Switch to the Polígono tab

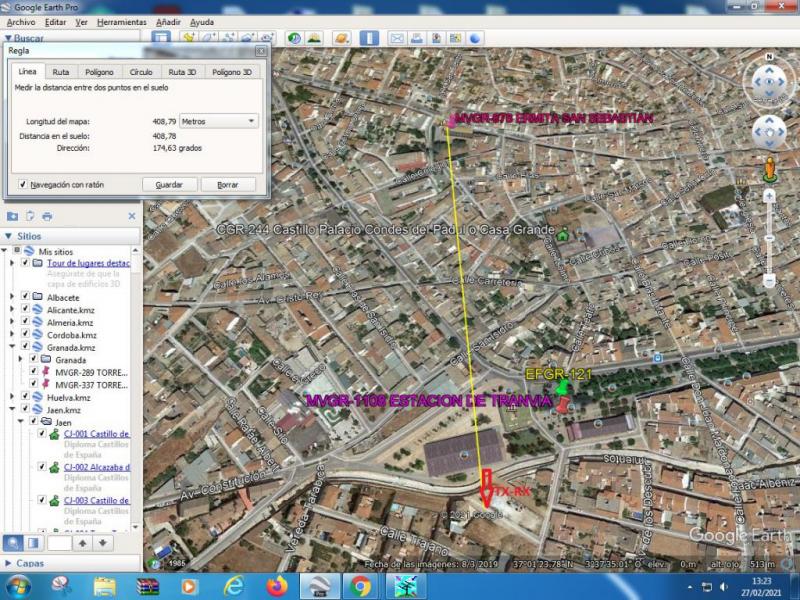point(99,72)
